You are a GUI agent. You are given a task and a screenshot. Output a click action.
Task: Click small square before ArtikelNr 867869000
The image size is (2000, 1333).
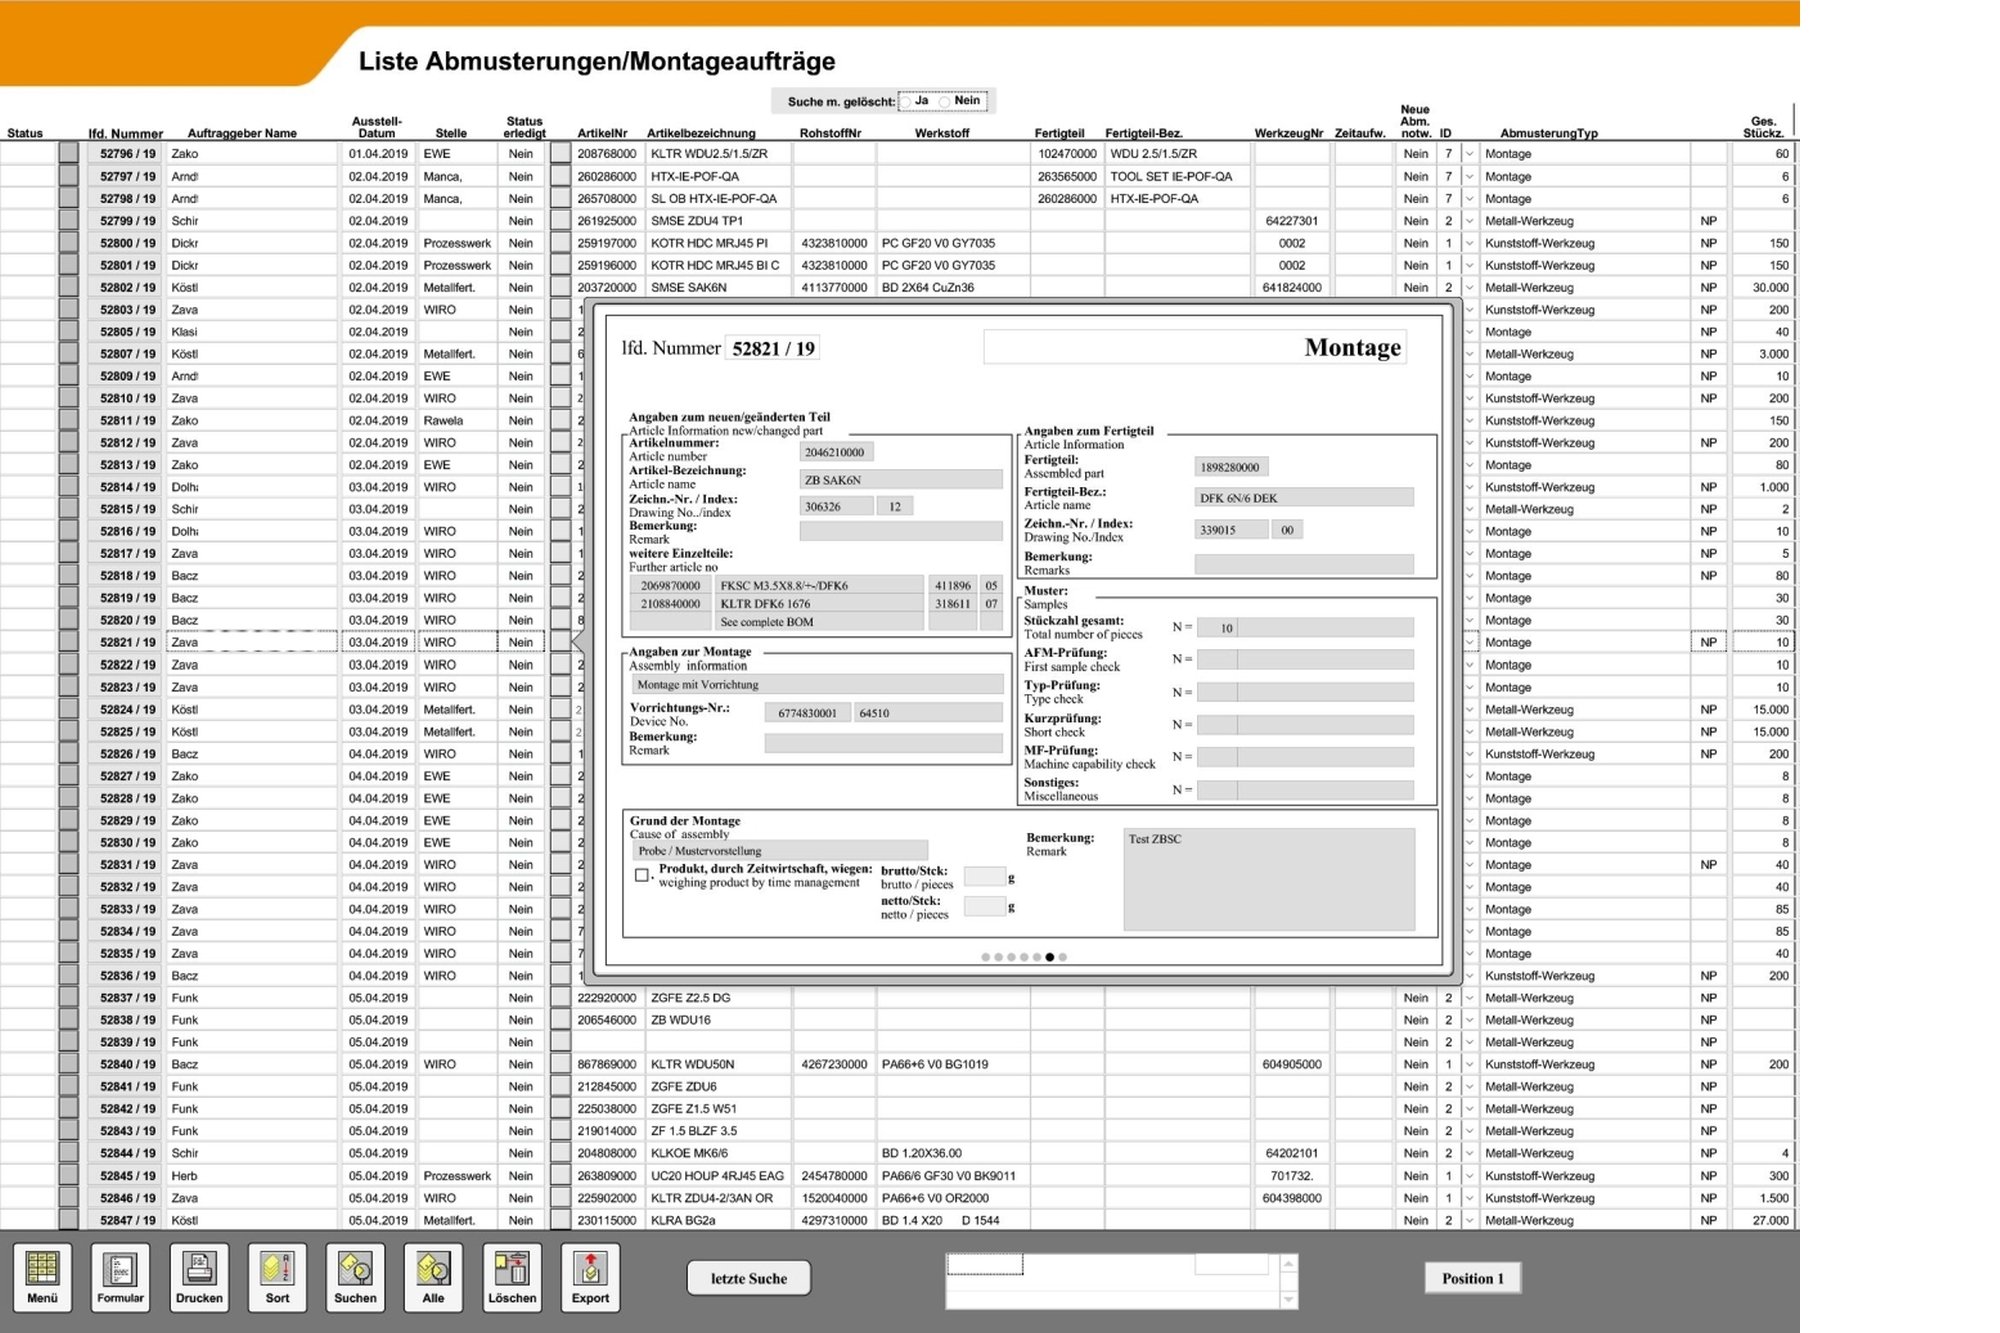[561, 1064]
